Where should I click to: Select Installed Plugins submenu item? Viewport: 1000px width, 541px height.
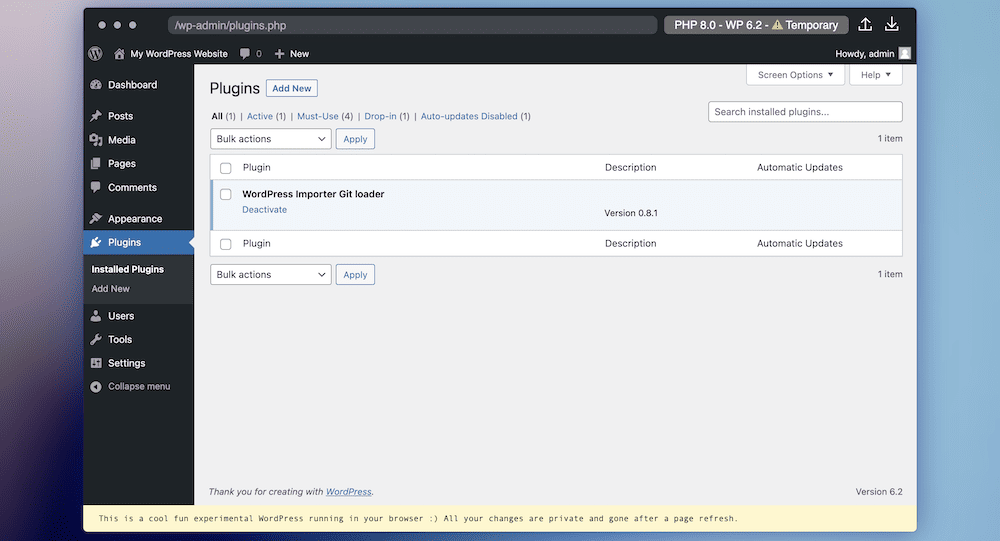point(128,269)
